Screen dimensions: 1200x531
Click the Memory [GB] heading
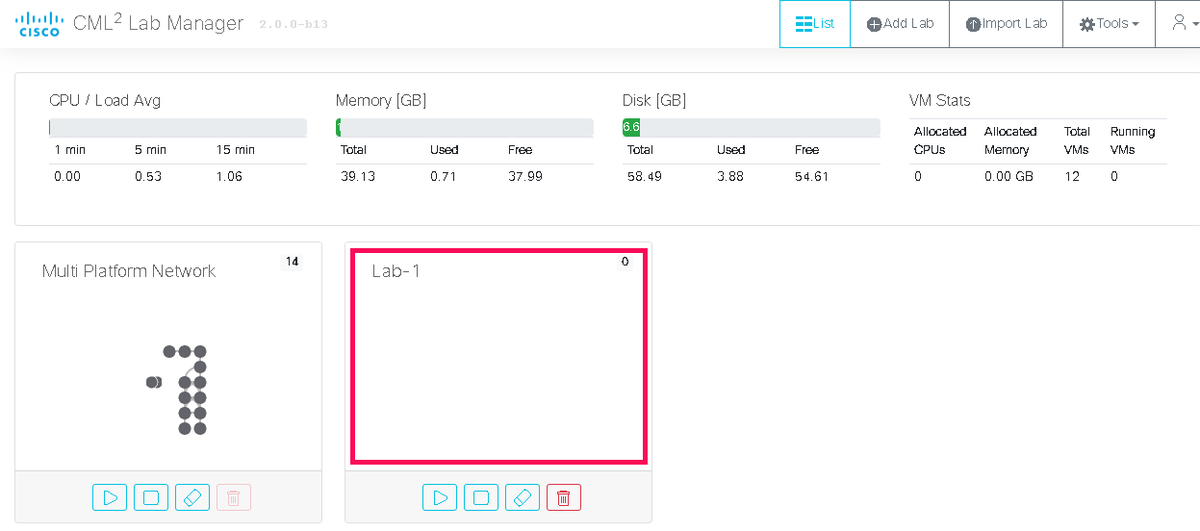pos(381,100)
